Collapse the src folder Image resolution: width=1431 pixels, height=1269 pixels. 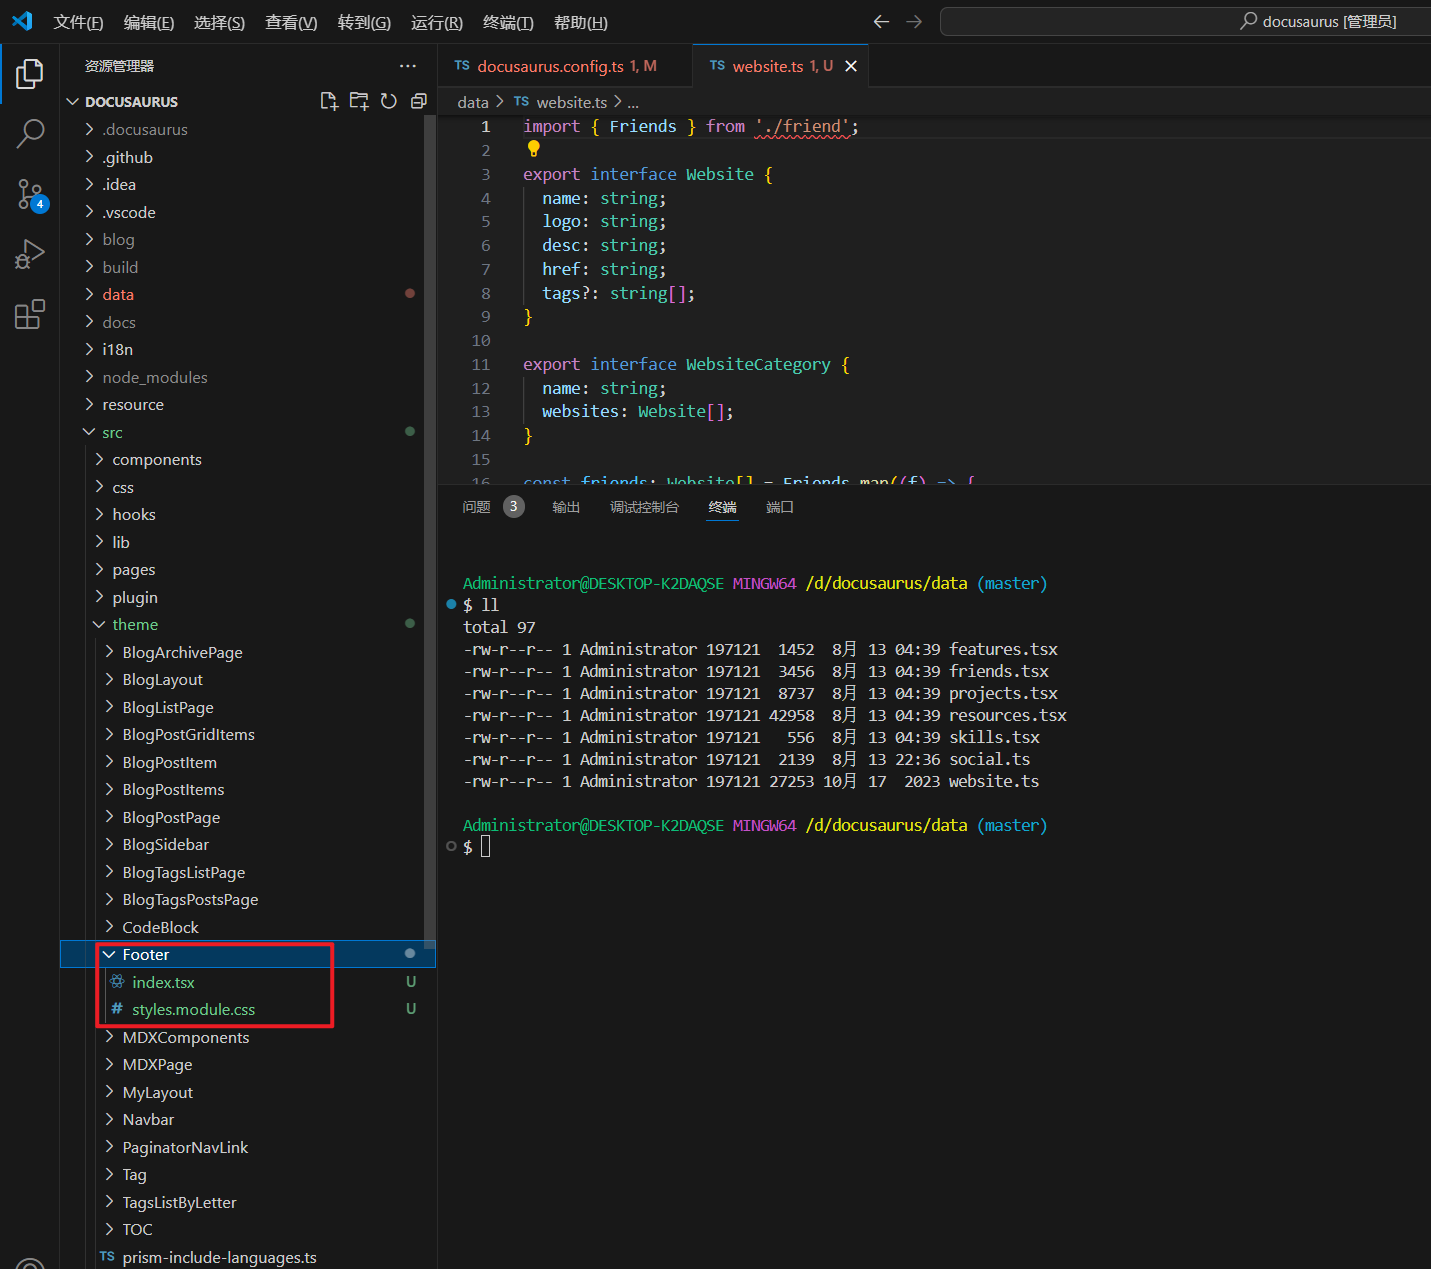(248, 432)
